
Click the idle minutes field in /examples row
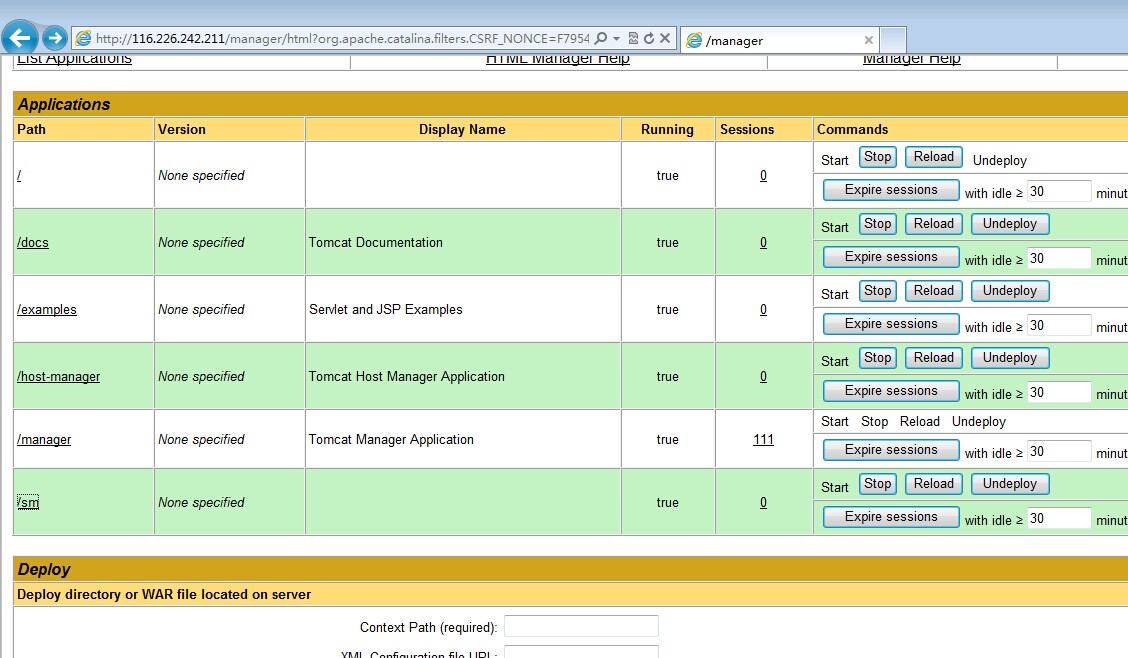click(1059, 325)
